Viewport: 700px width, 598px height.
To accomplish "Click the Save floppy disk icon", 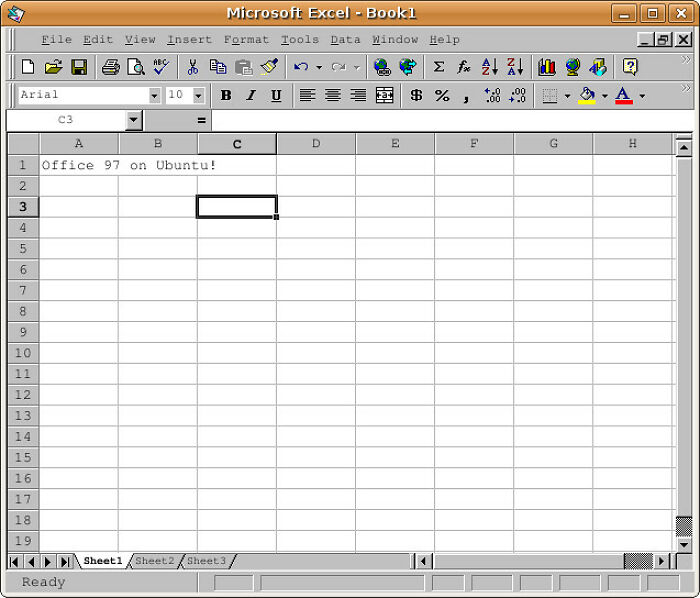I will 79,67.
